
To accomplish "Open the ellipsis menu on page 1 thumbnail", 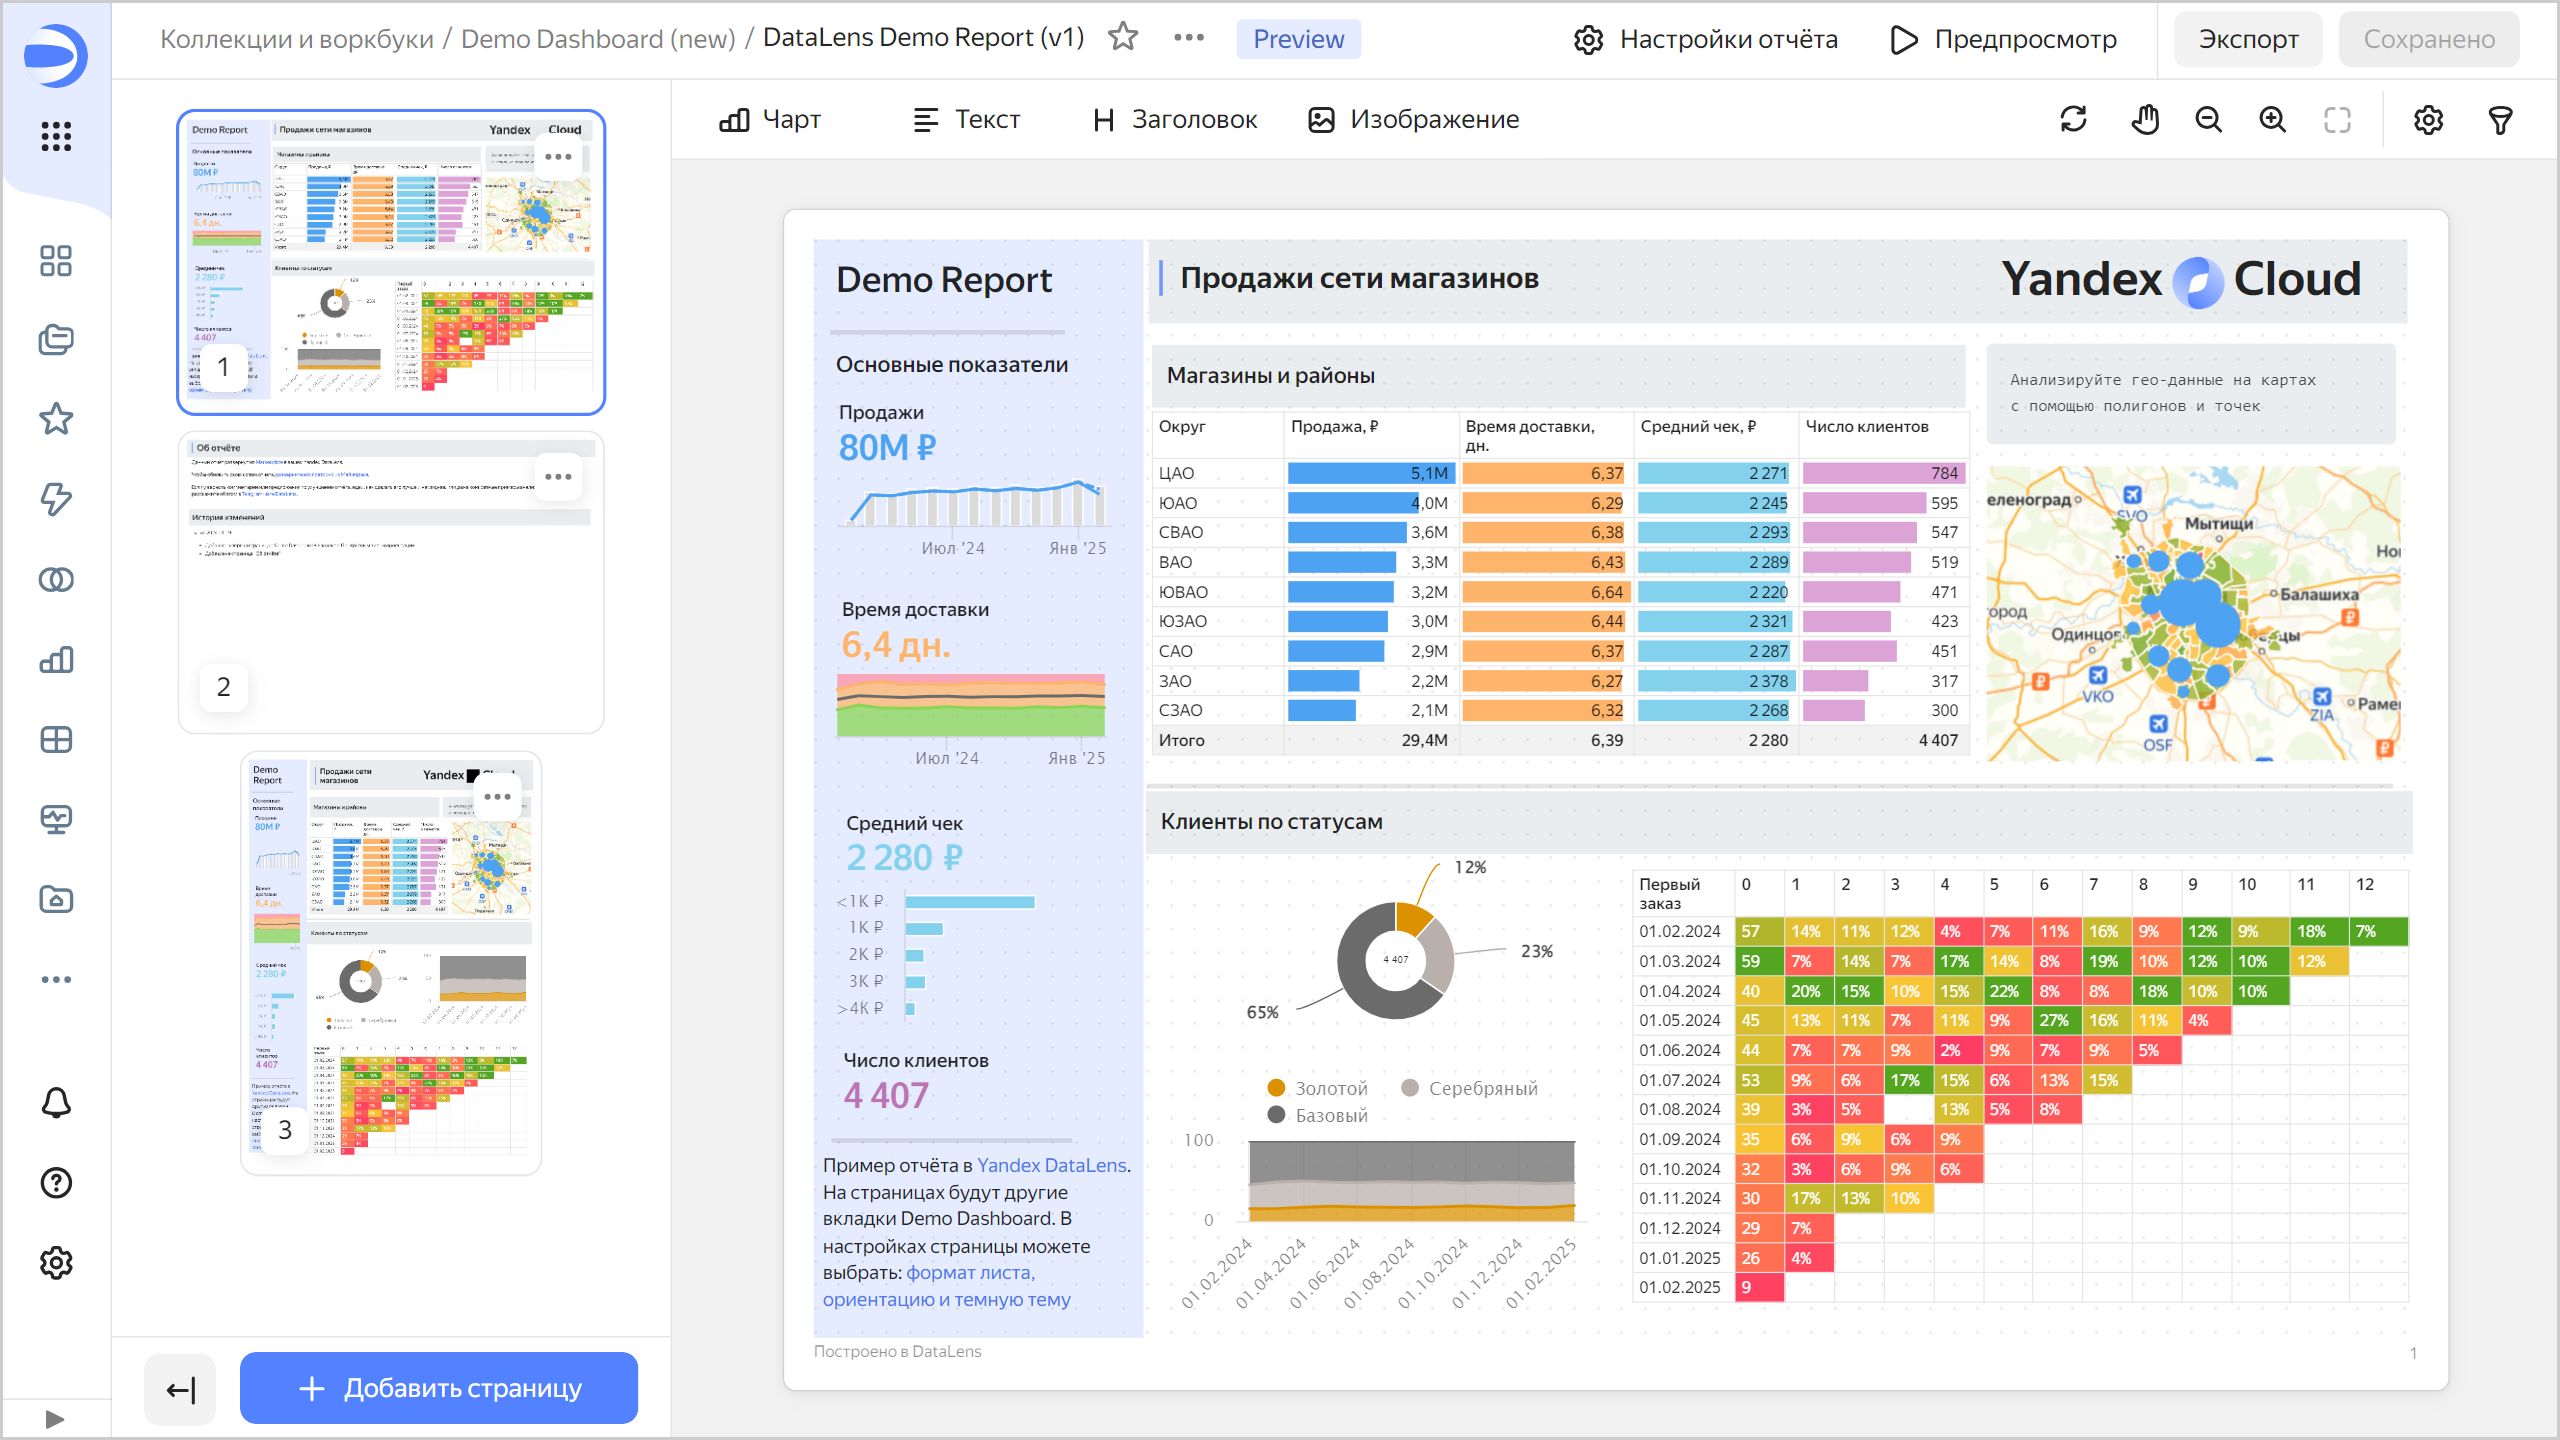I will pos(558,156).
